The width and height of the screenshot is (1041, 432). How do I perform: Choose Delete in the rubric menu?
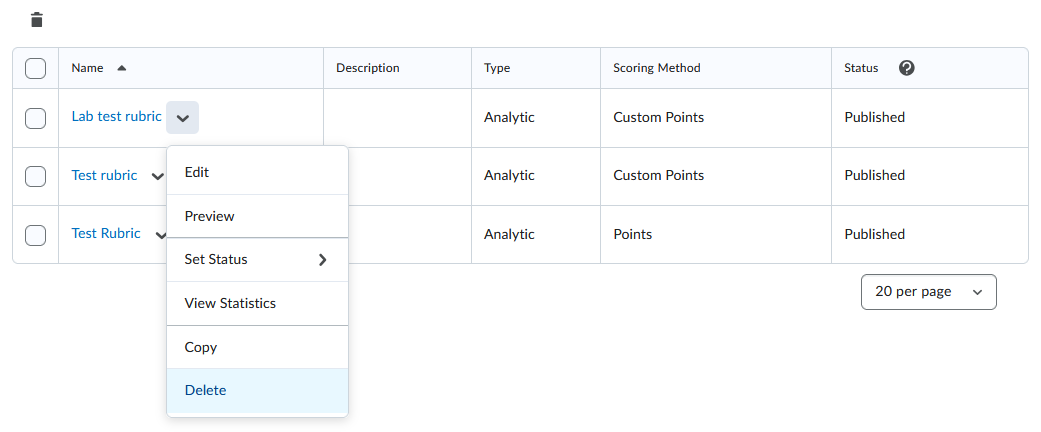tap(258, 390)
